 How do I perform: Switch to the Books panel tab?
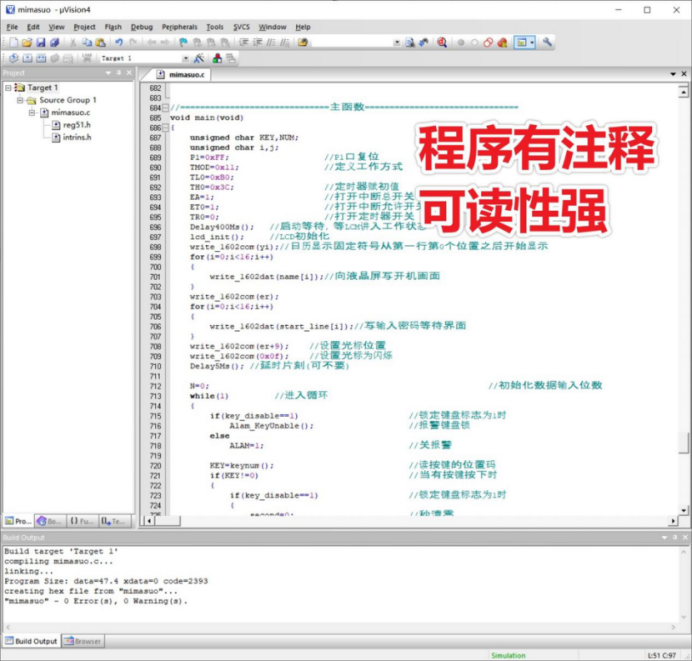coord(50,521)
